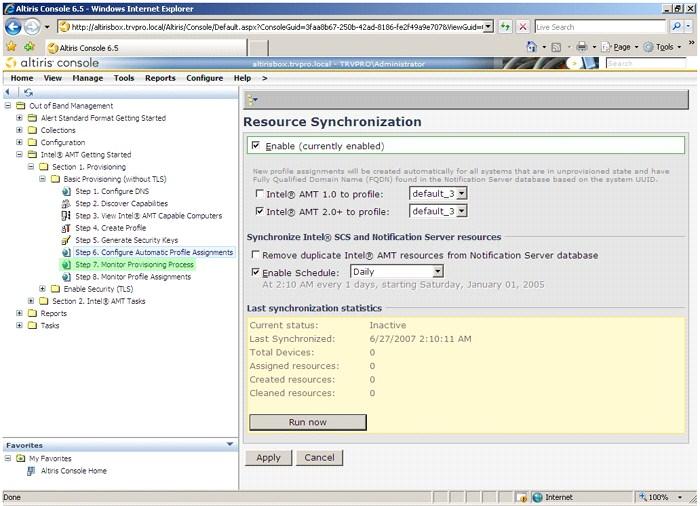Open the Tools menu in console menubar
Screen dimensions: 700x506
coord(124,78)
